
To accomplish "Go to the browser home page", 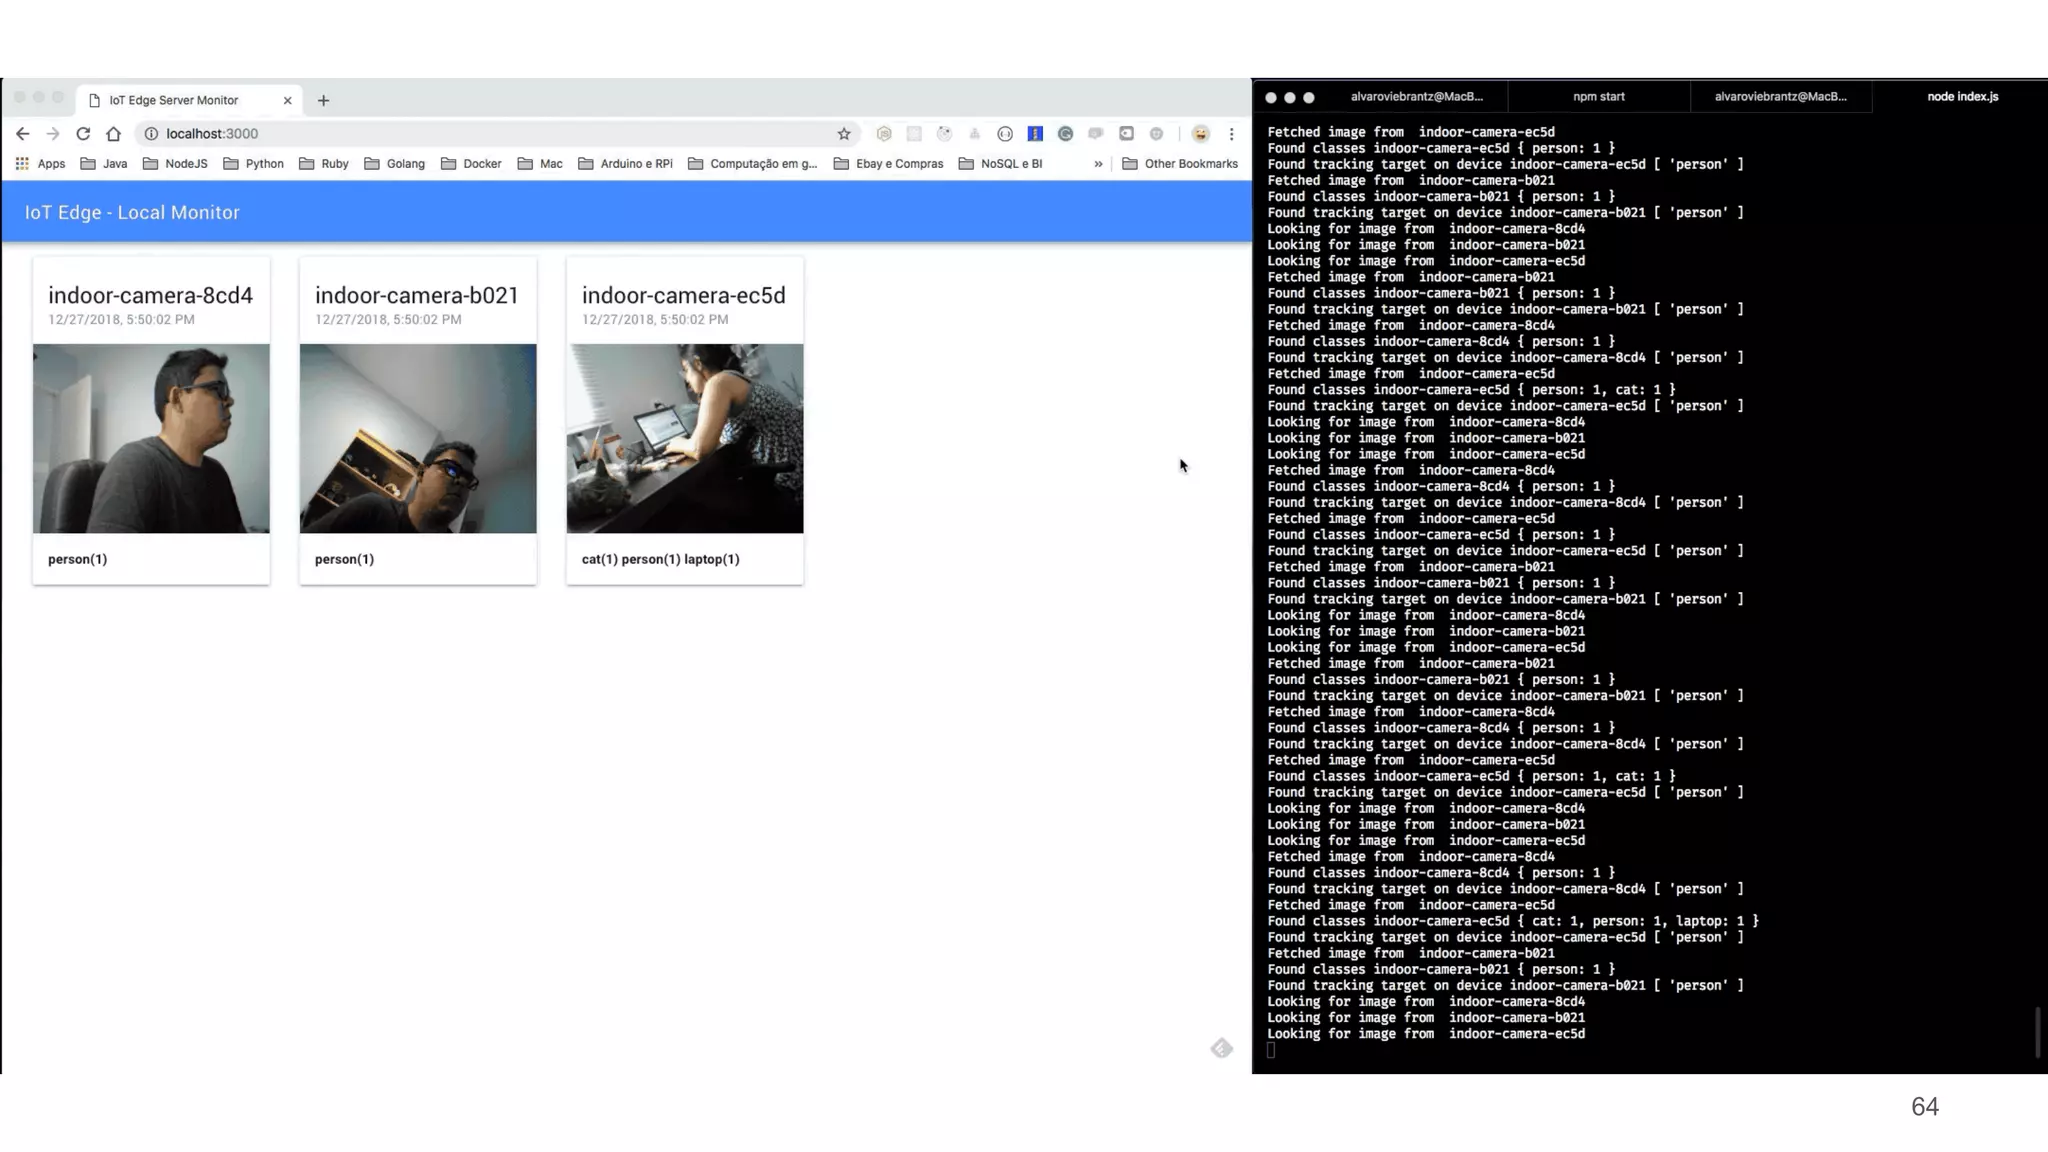I will coord(113,133).
